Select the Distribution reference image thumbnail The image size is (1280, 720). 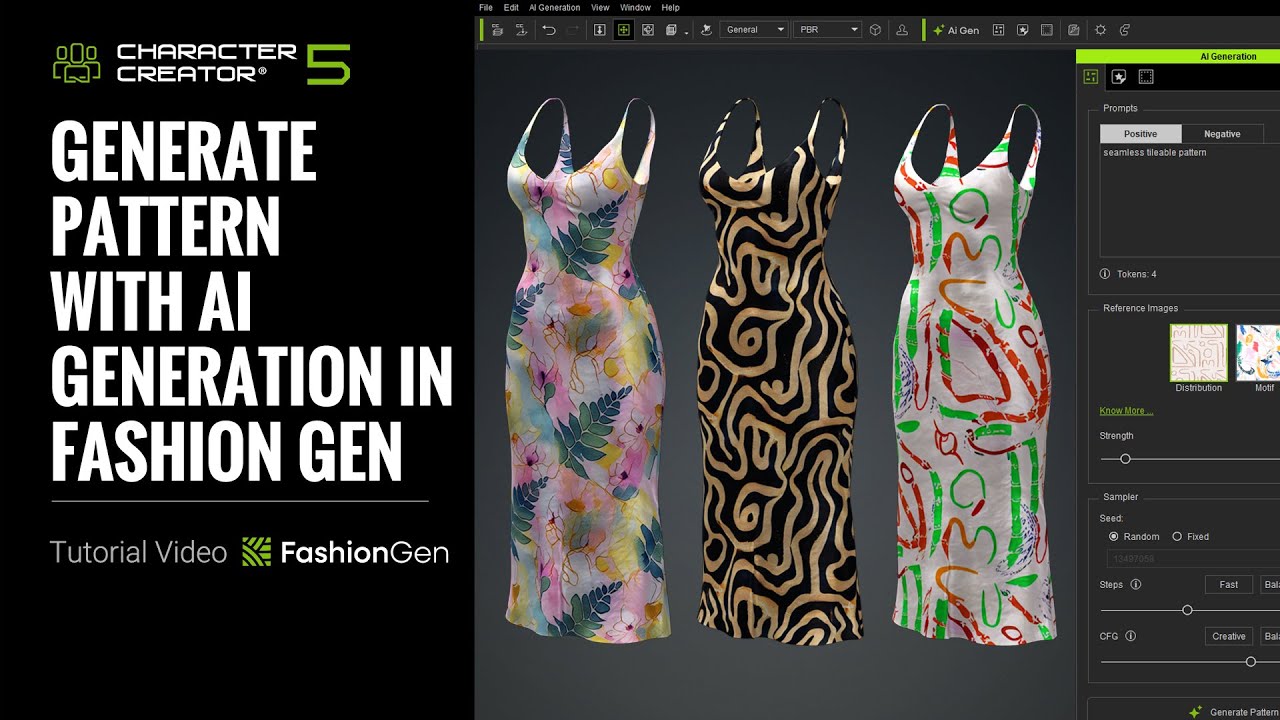click(1198, 352)
